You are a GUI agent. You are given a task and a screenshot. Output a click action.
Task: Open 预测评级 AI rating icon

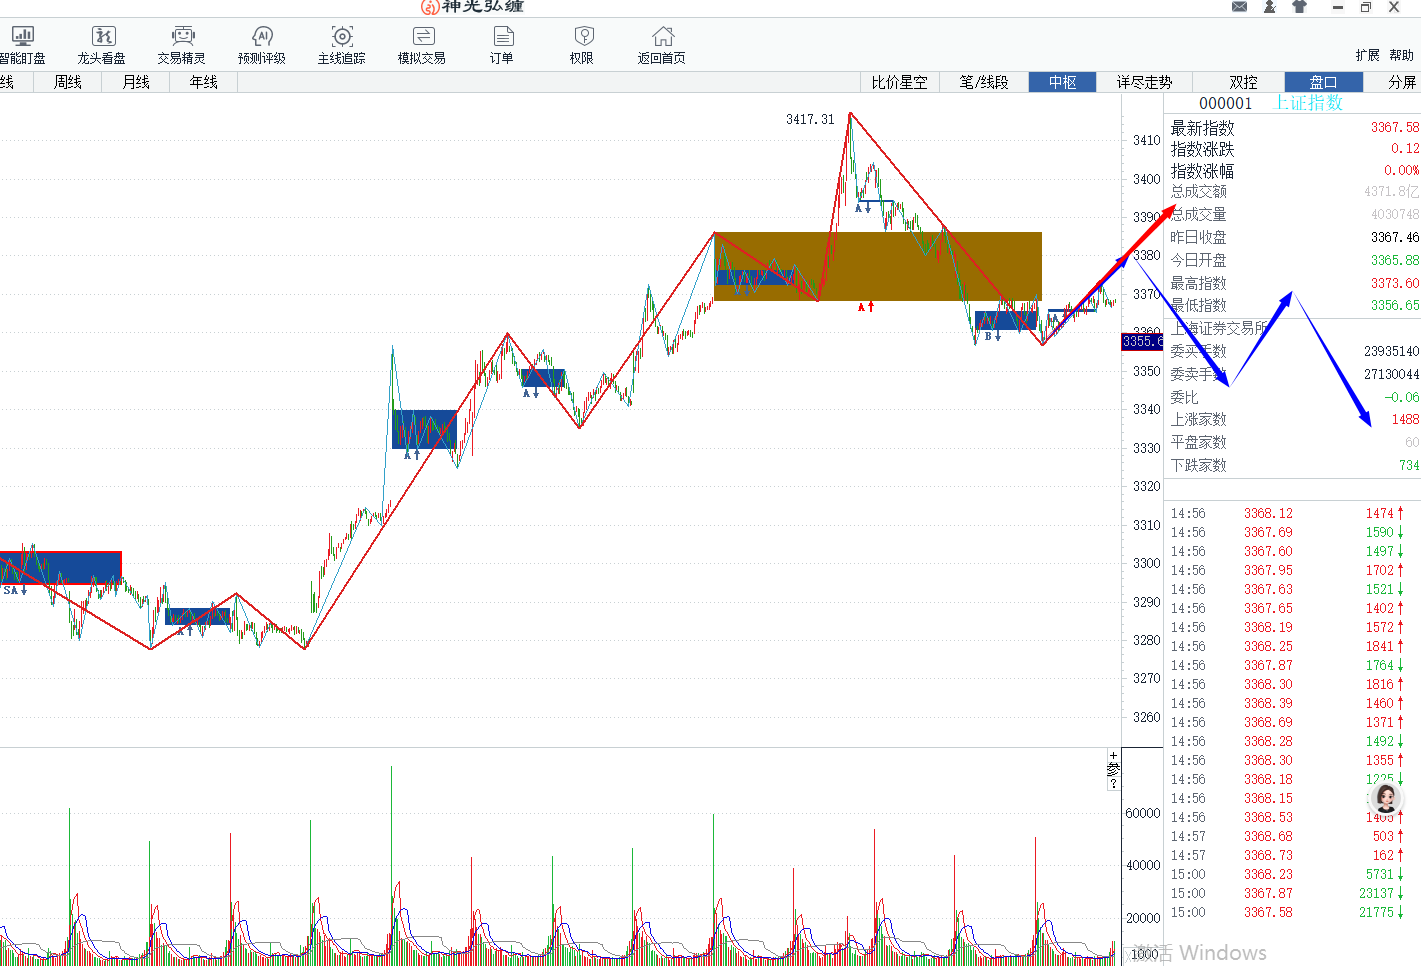point(262,45)
